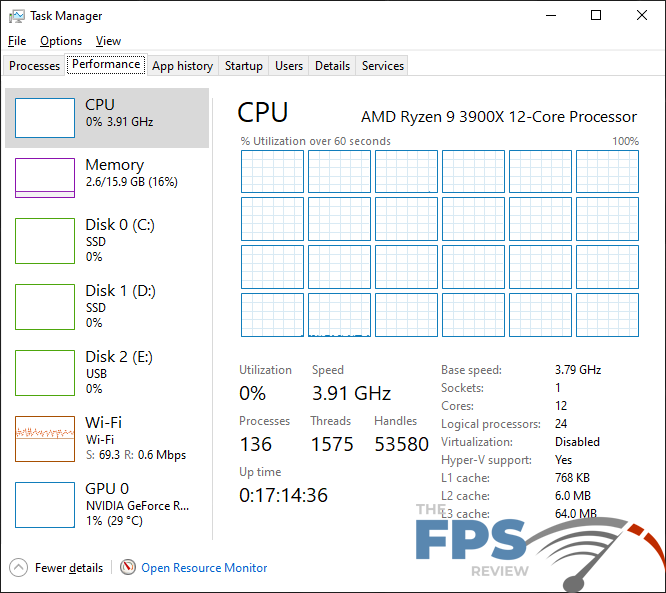Screen dimensions: 666x593
Task: Click the L2 cache value 6.0 MB
Action: tap(573, 496)
